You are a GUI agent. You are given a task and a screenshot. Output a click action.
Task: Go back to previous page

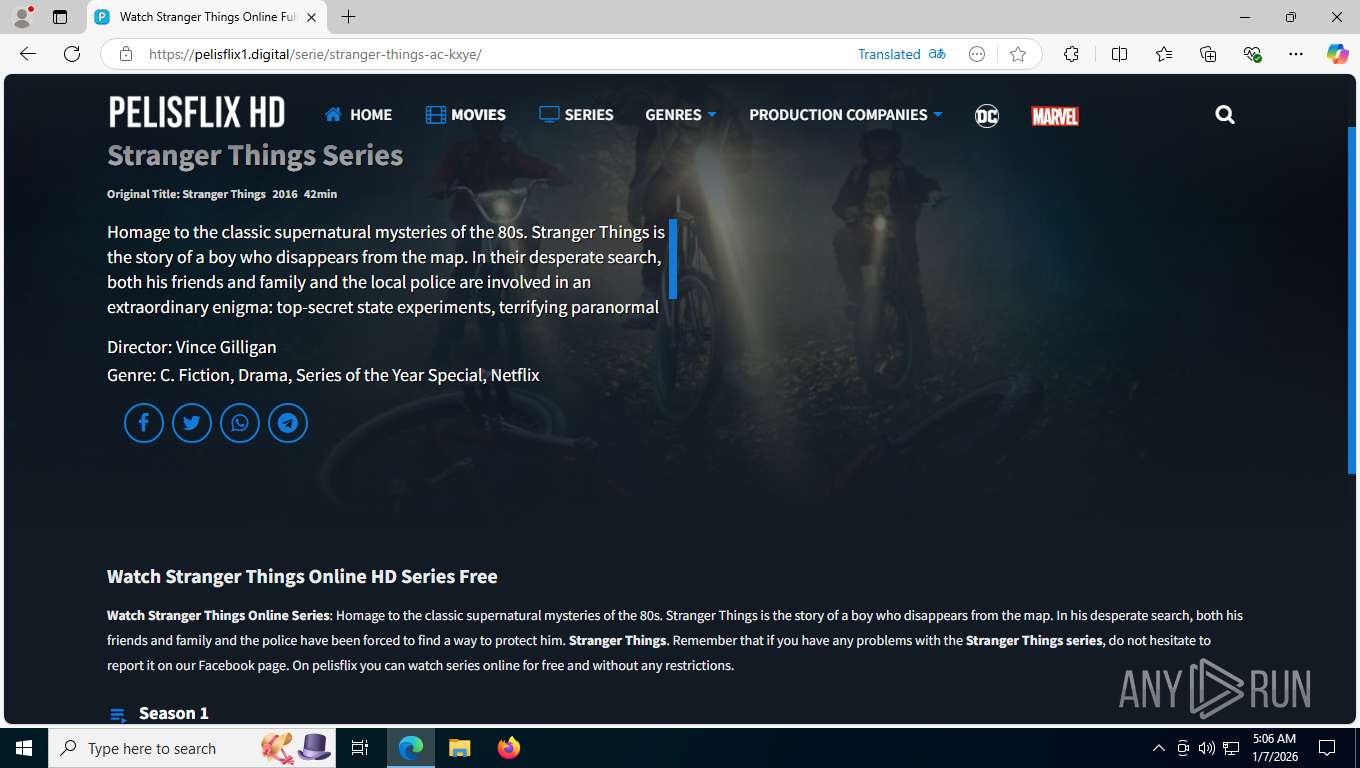(x=28, y=54)
